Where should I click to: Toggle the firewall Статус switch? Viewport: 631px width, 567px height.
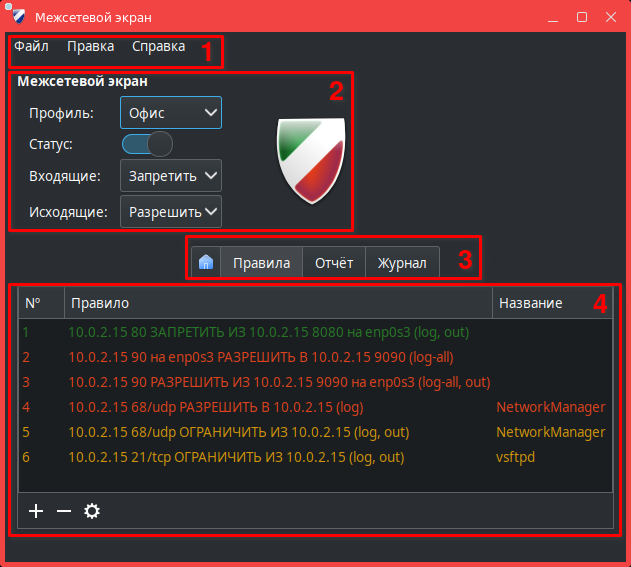(147, 144)
